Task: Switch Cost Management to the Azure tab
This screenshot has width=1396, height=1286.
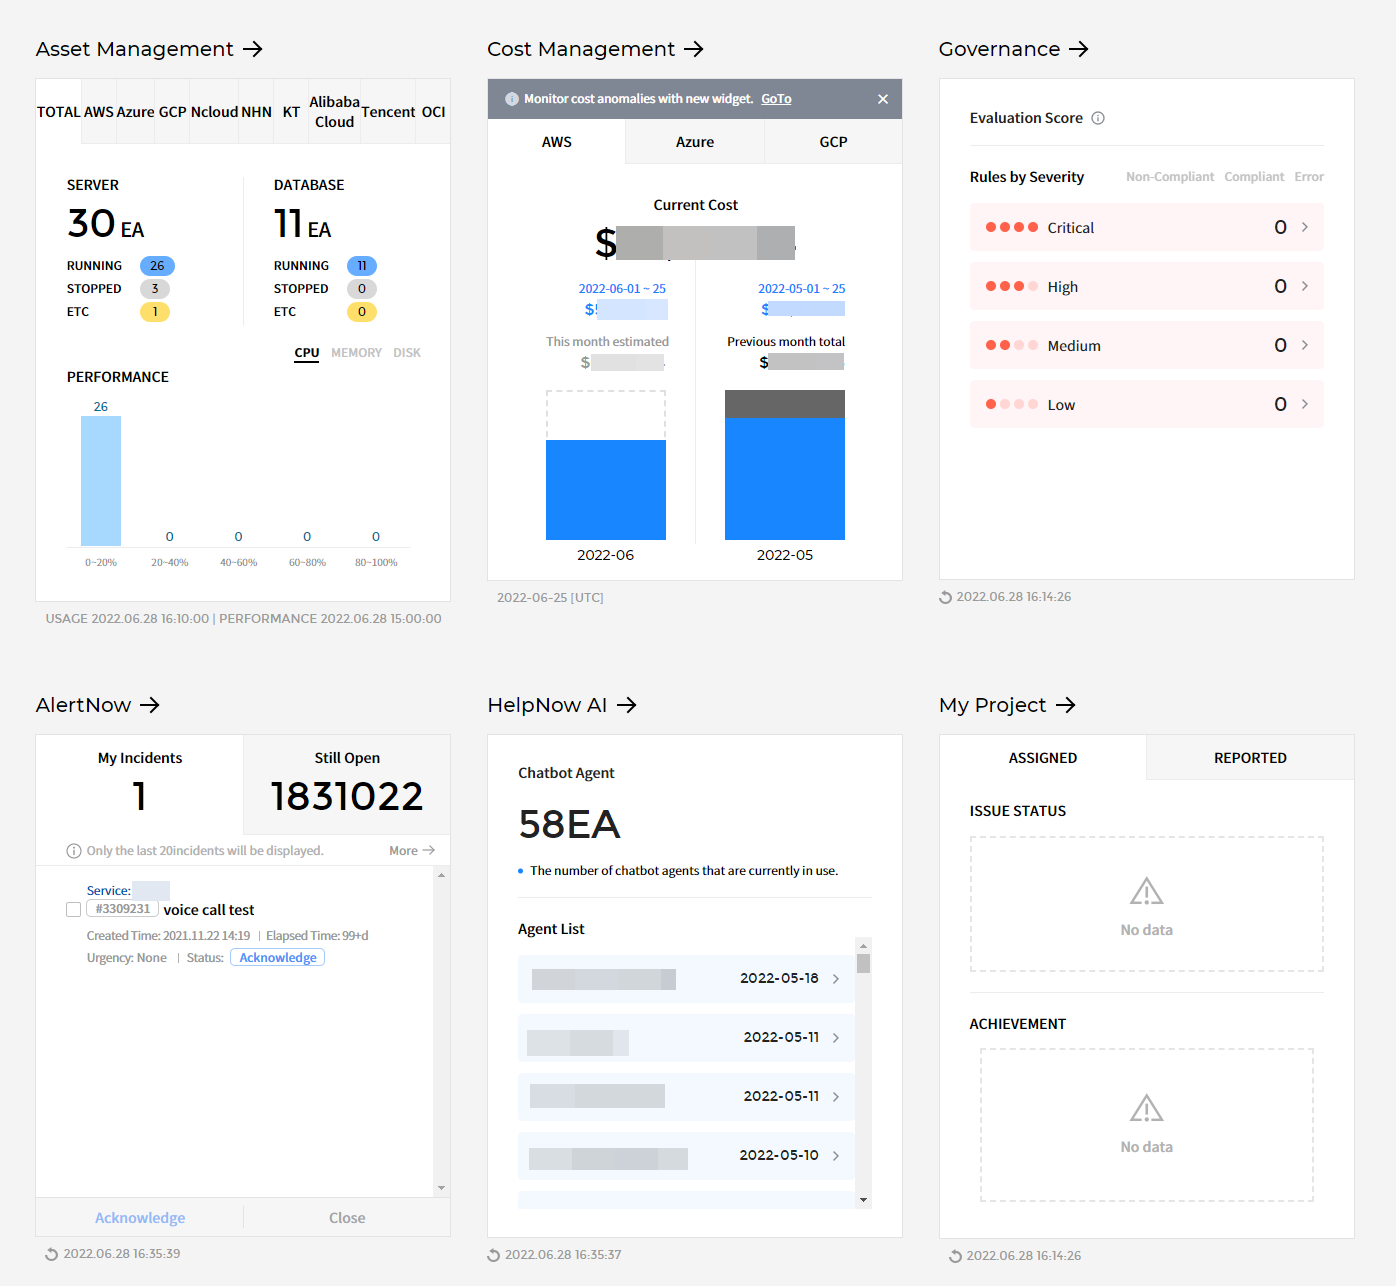Action: point(694,141)
